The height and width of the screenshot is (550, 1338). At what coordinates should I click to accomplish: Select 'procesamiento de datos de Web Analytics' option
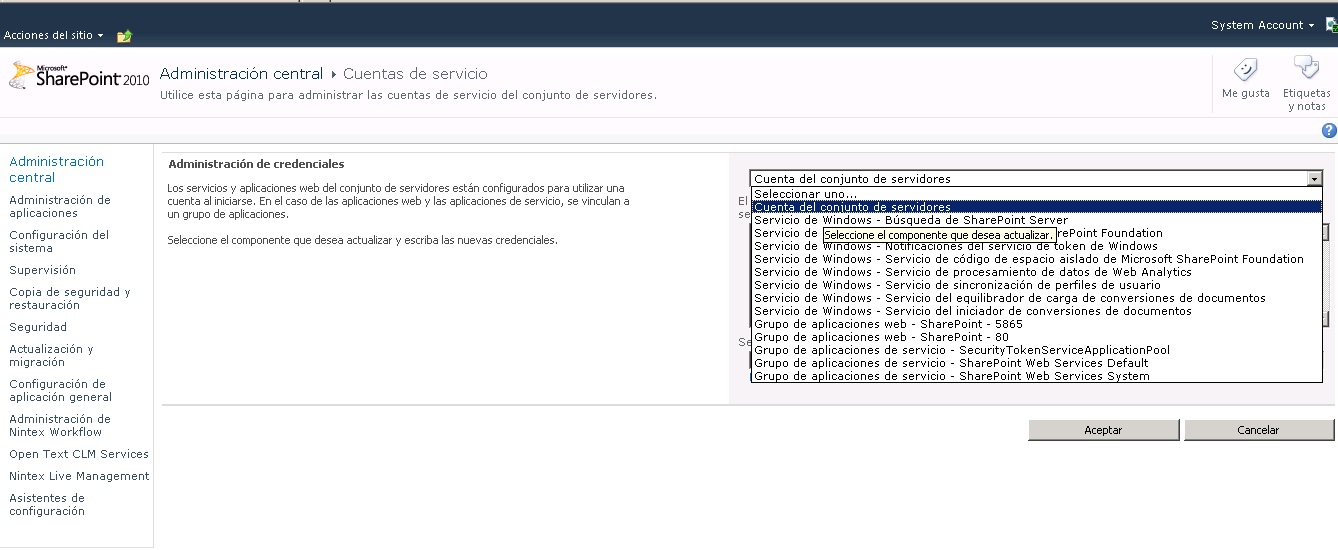pos(1036,272)
